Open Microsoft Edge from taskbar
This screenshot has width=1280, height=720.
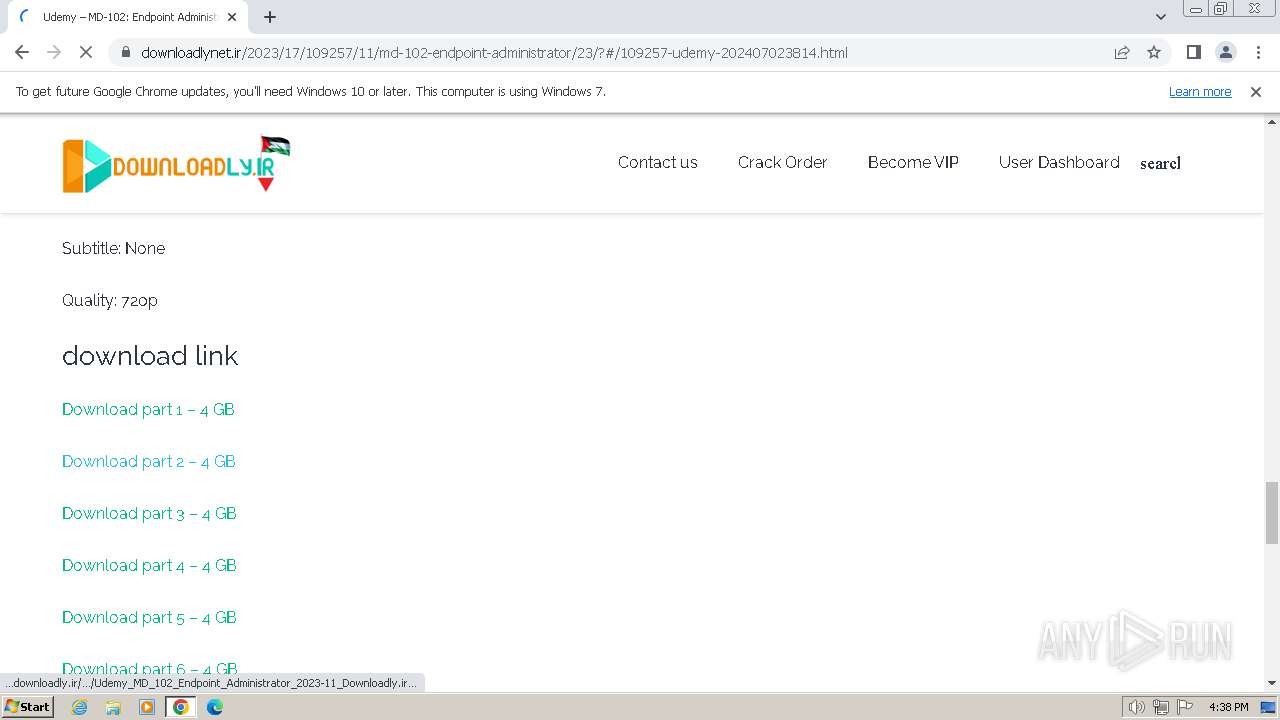pos(214,707)
